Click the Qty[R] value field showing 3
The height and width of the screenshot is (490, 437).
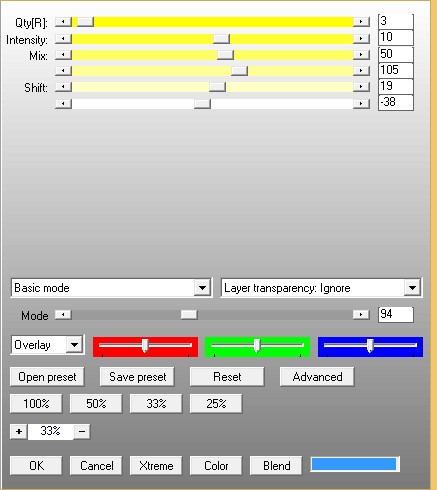(x=396, y=21)
